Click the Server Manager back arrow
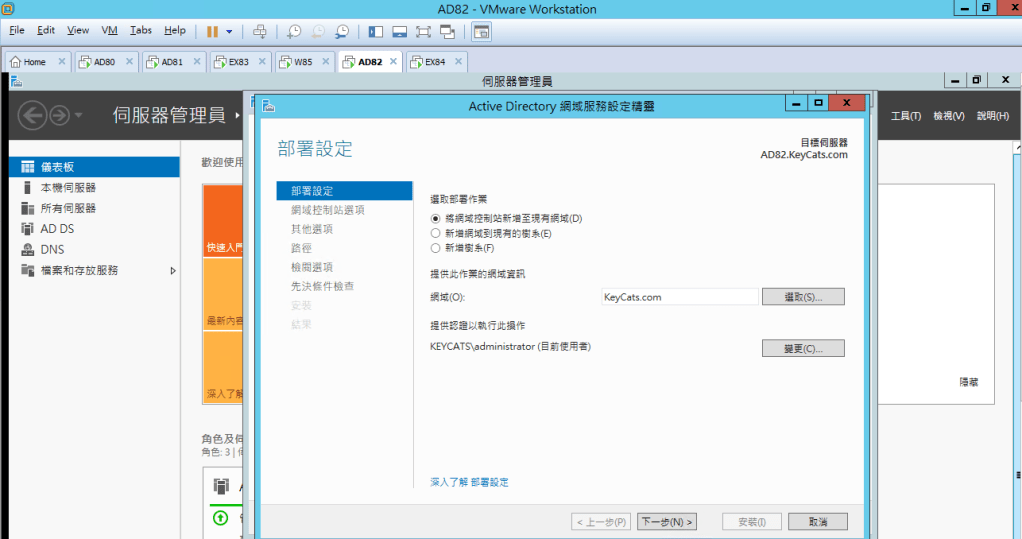 point(32,116)
